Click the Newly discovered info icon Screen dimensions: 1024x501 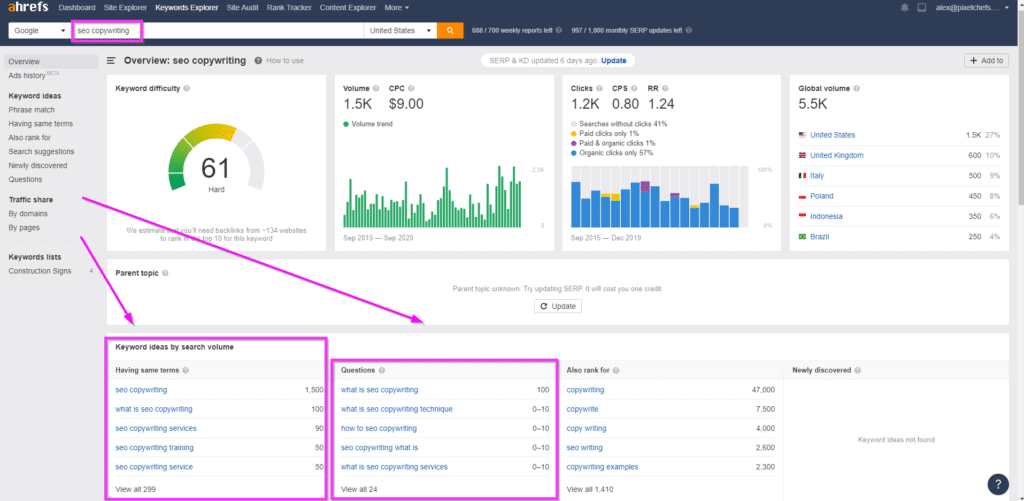tap(857, 370)
